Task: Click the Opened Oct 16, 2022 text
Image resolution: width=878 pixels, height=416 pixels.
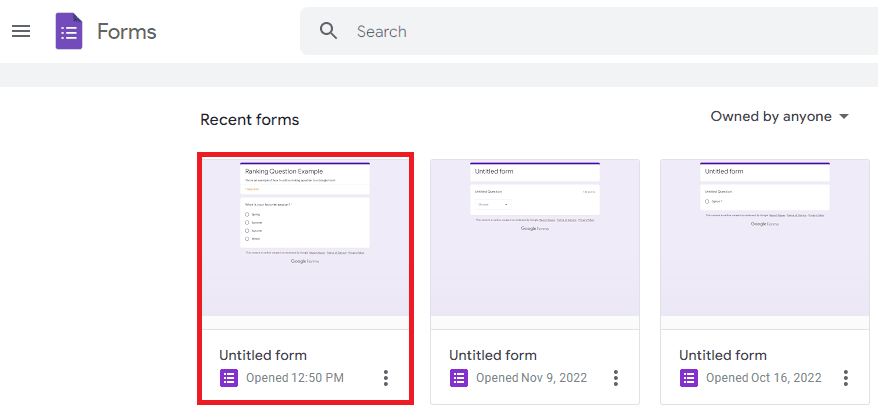Action: (x=764, y=378)
